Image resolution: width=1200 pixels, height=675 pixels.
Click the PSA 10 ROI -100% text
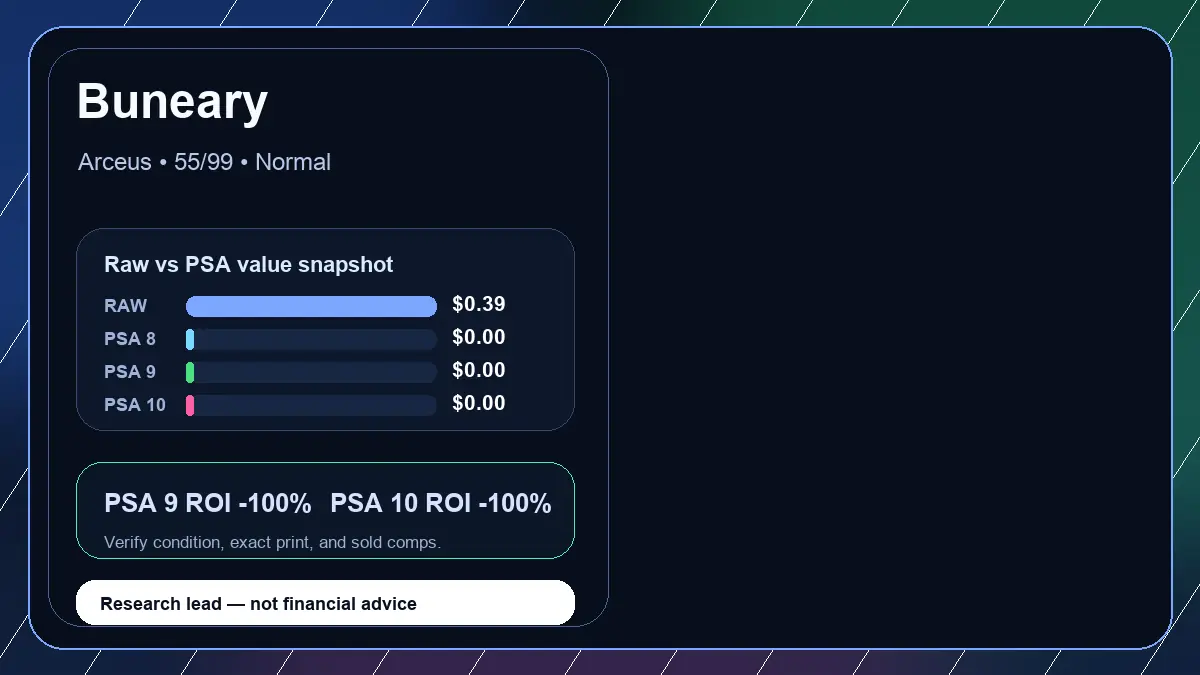[x=441, y=504]
